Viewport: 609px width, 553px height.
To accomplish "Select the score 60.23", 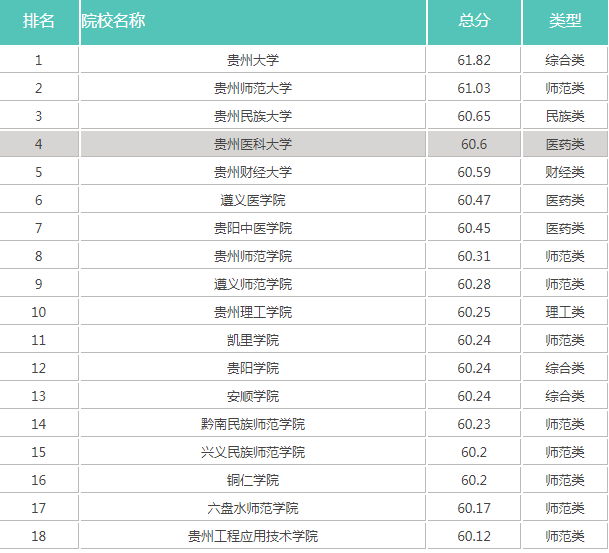I will pos(474,424).
